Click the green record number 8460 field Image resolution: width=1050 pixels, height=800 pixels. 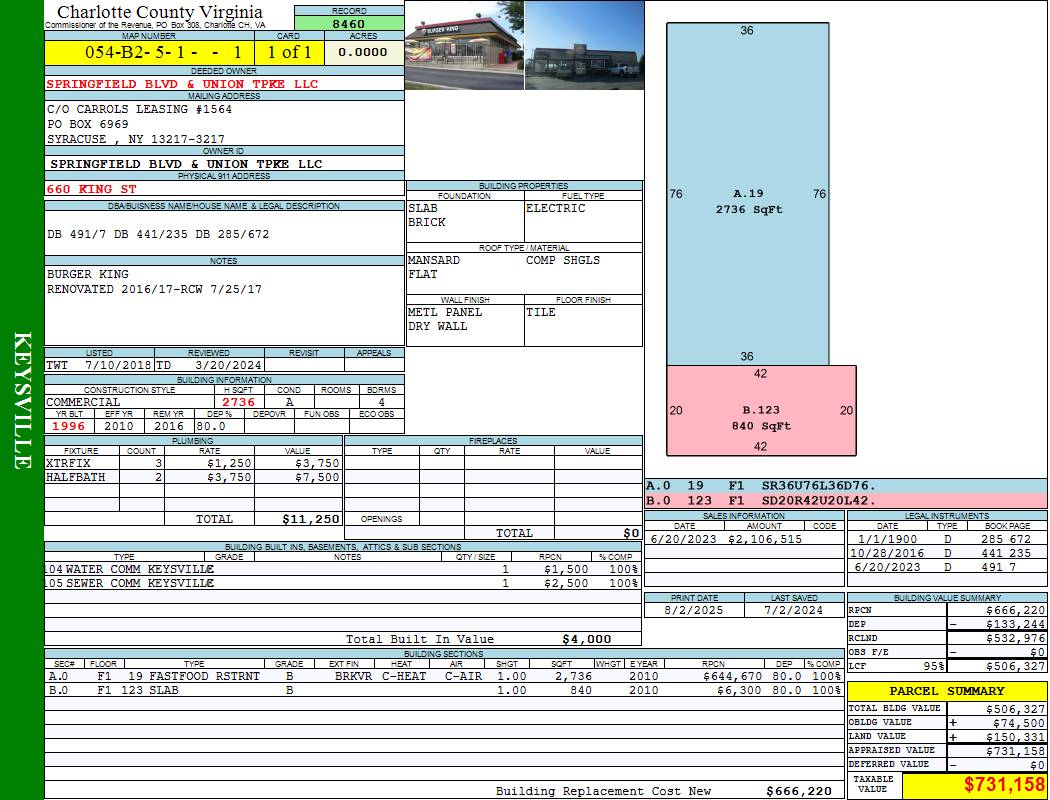349,23
